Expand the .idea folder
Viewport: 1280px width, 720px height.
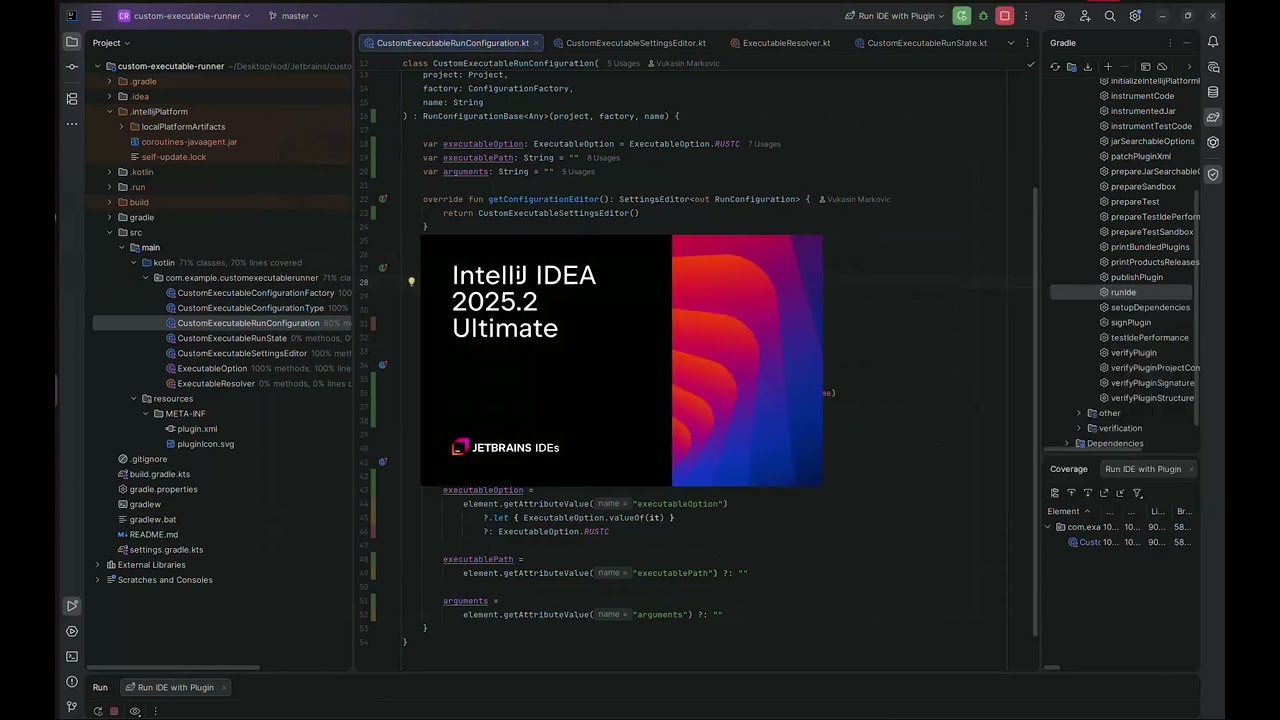(x=109, y=97)
